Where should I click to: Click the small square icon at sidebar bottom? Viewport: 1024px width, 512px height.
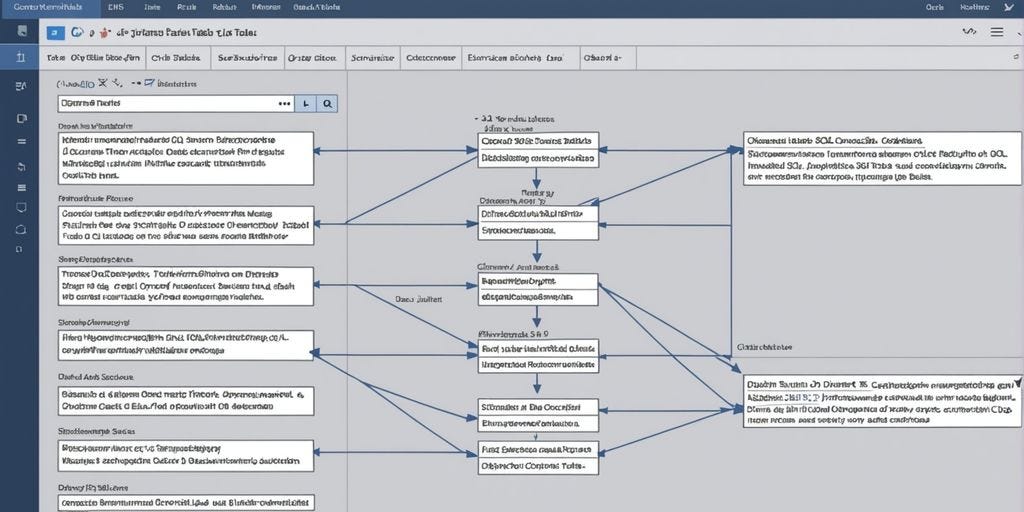(x=19, y=249)
